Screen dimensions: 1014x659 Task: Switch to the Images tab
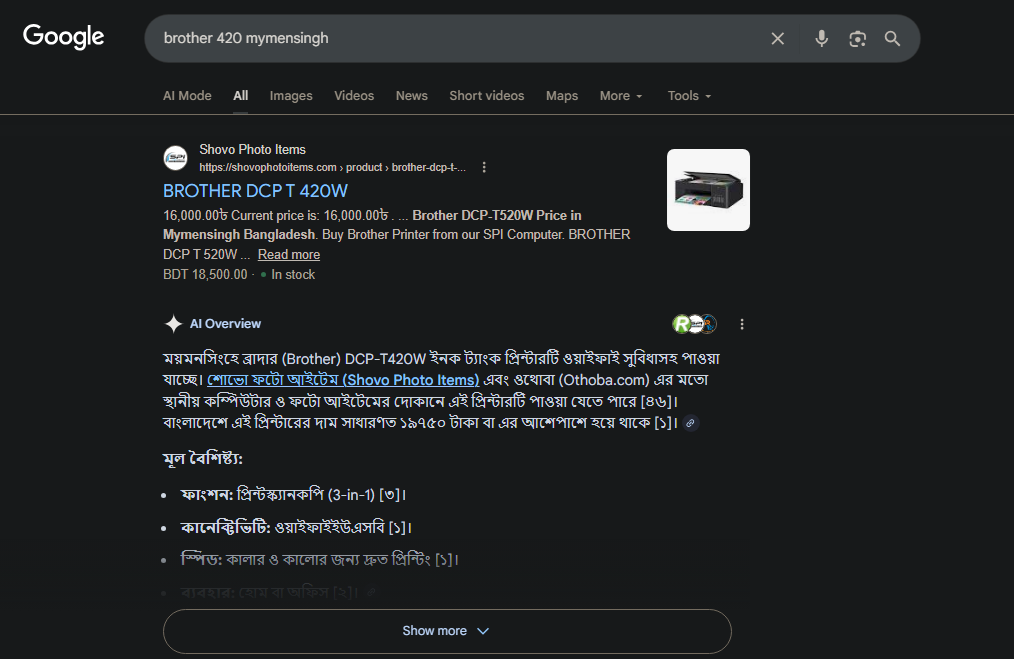[291, 96]
